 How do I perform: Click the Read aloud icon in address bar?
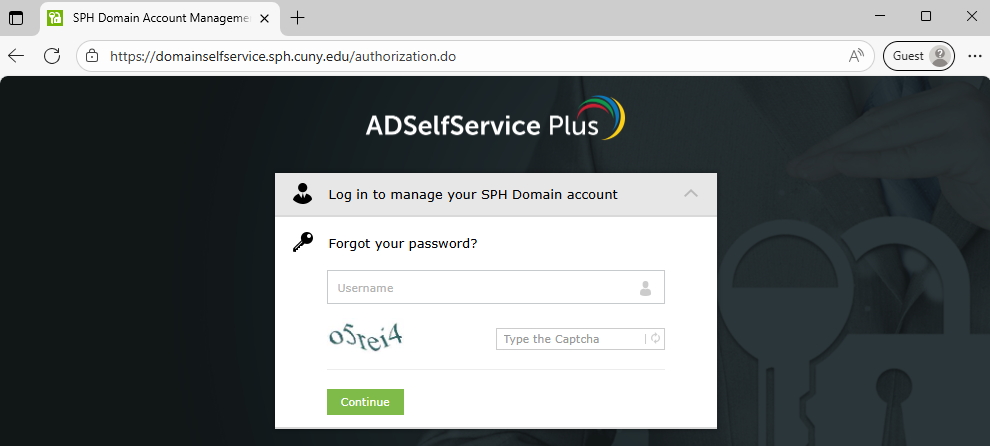pos(856,56)
